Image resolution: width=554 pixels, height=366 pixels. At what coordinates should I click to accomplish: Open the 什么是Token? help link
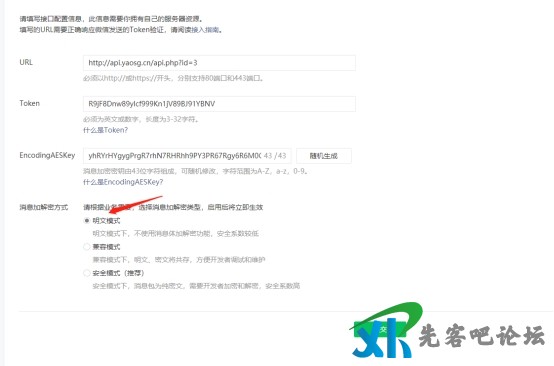click(105, 130)
